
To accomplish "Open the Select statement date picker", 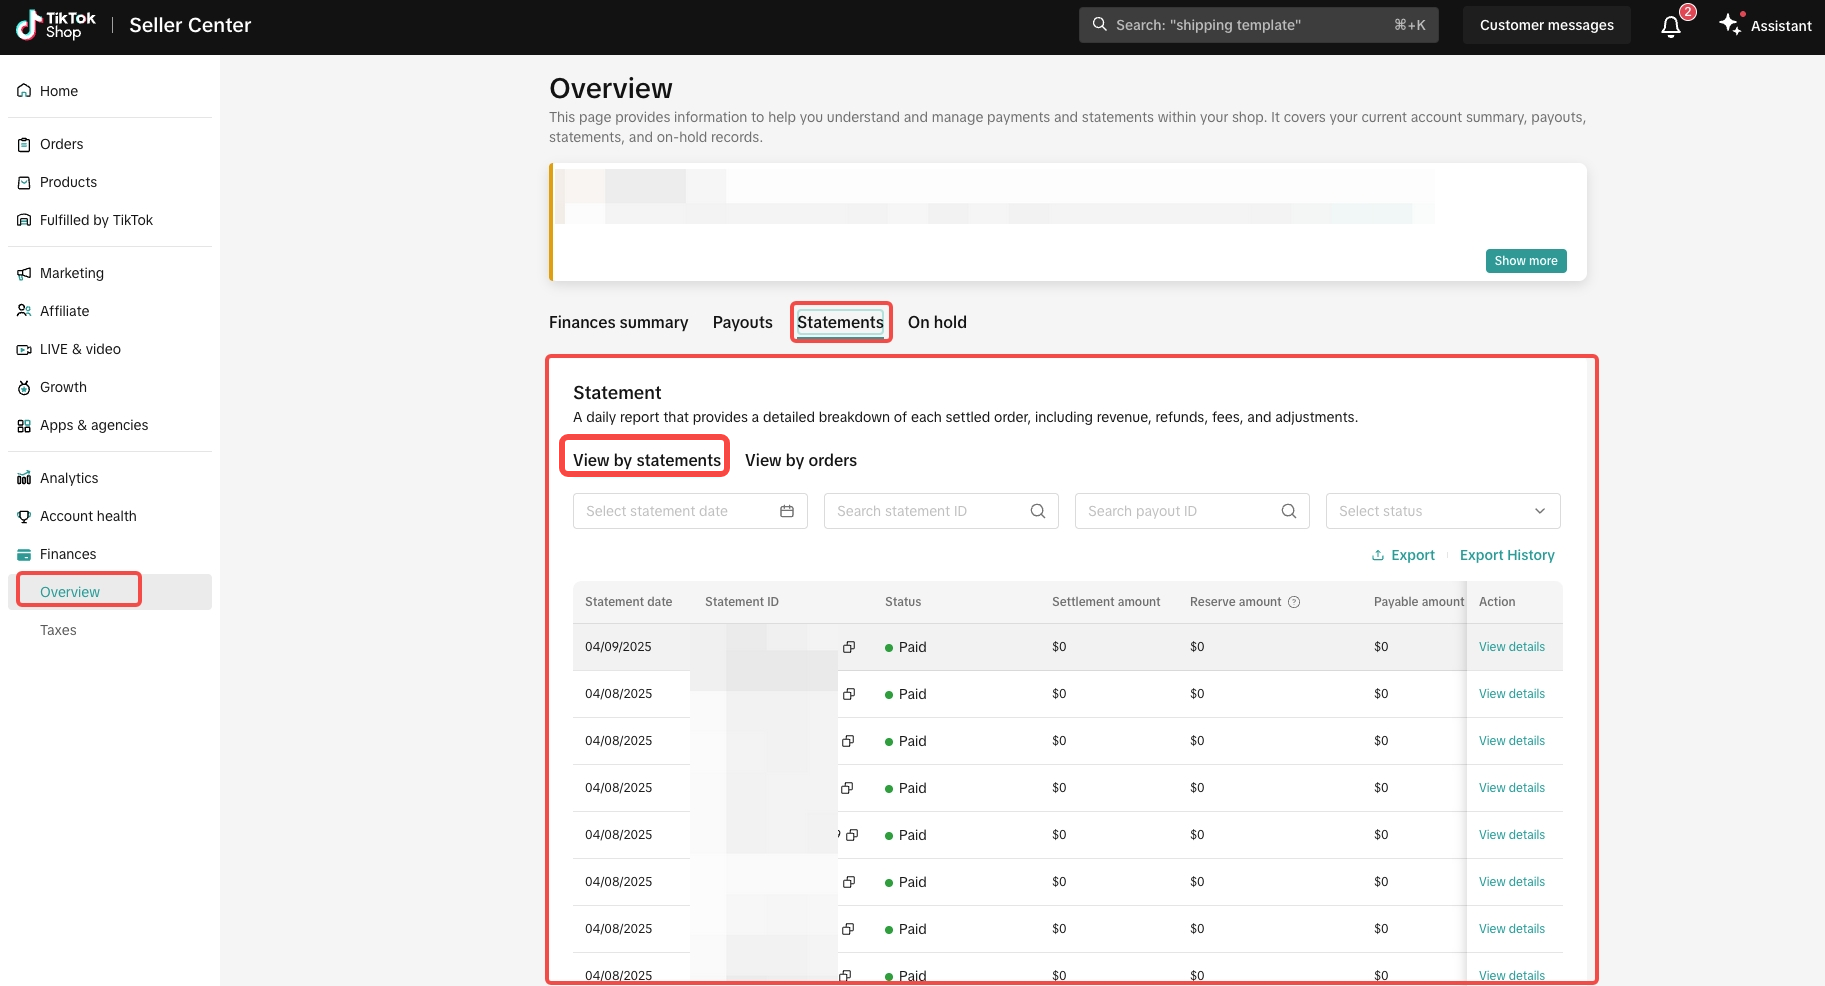I will [x=690, y=511].
